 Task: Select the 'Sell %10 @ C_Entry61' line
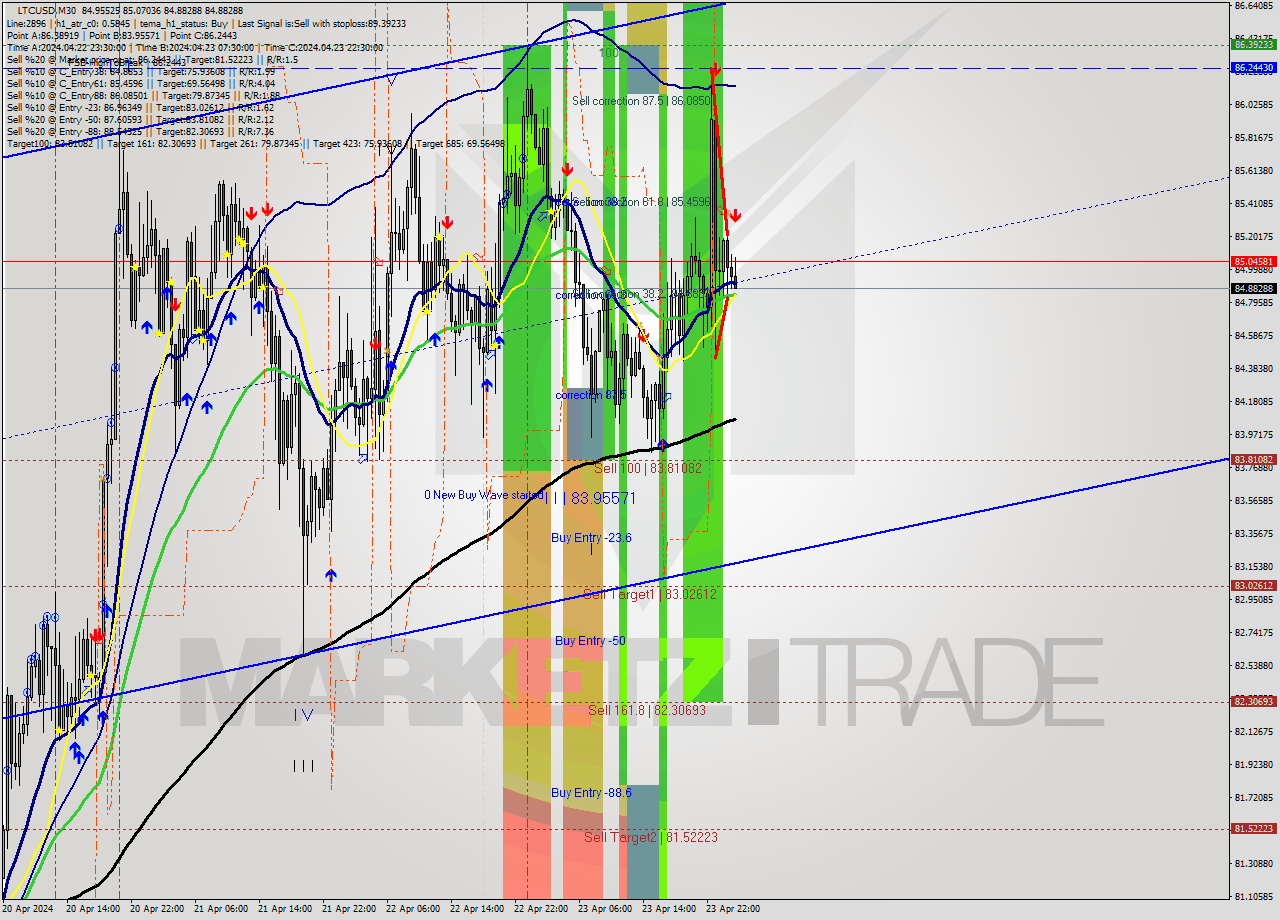pos(141,83)
